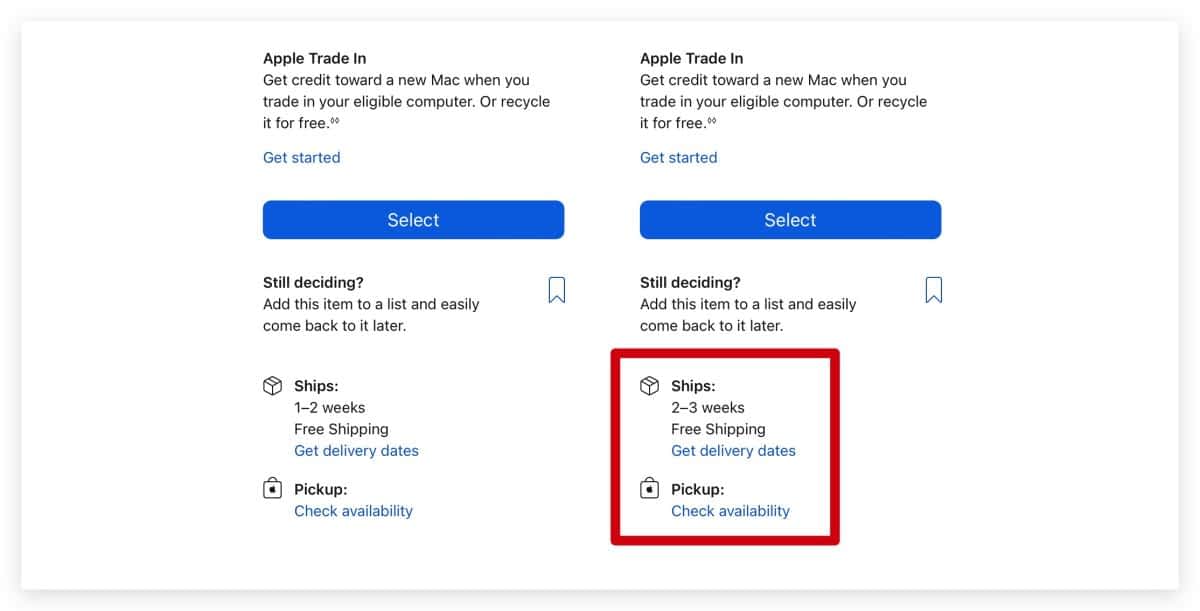Click right Apple Store pickup bag icon
1200x611 pixels.
[x=649, y=489]
